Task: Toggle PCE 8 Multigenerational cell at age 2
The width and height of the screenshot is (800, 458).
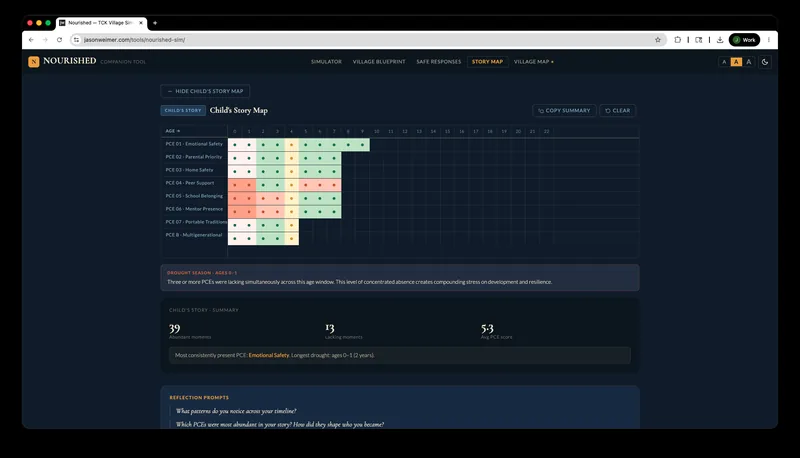Action: pyautogui.click(x=263, y=237)
